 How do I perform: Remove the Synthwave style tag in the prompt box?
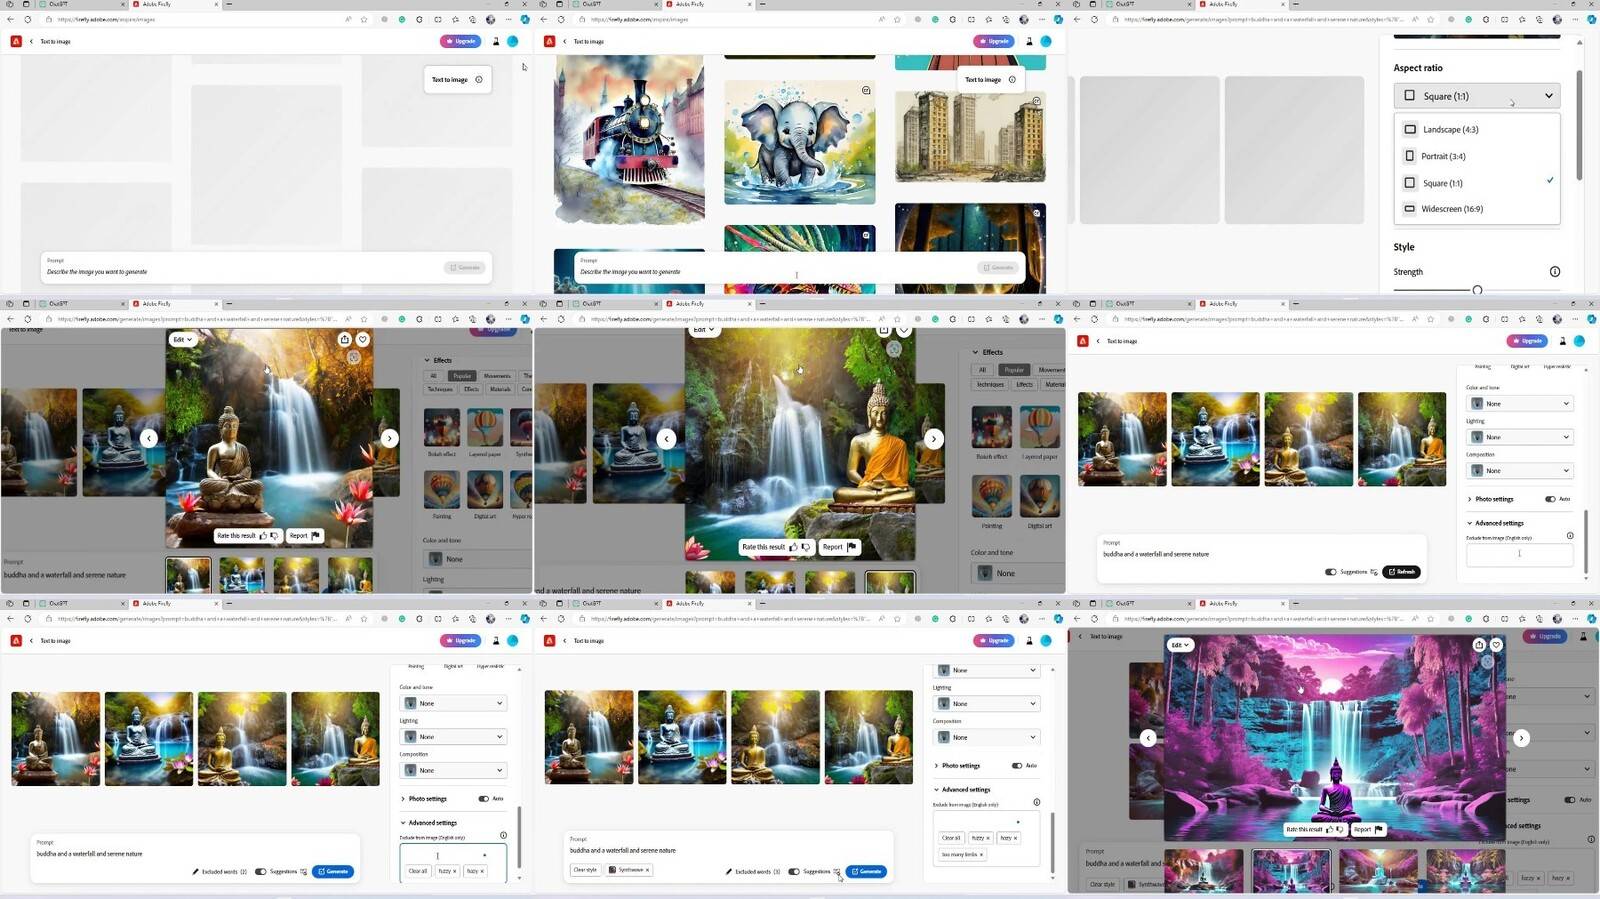[x=647, y=870]
